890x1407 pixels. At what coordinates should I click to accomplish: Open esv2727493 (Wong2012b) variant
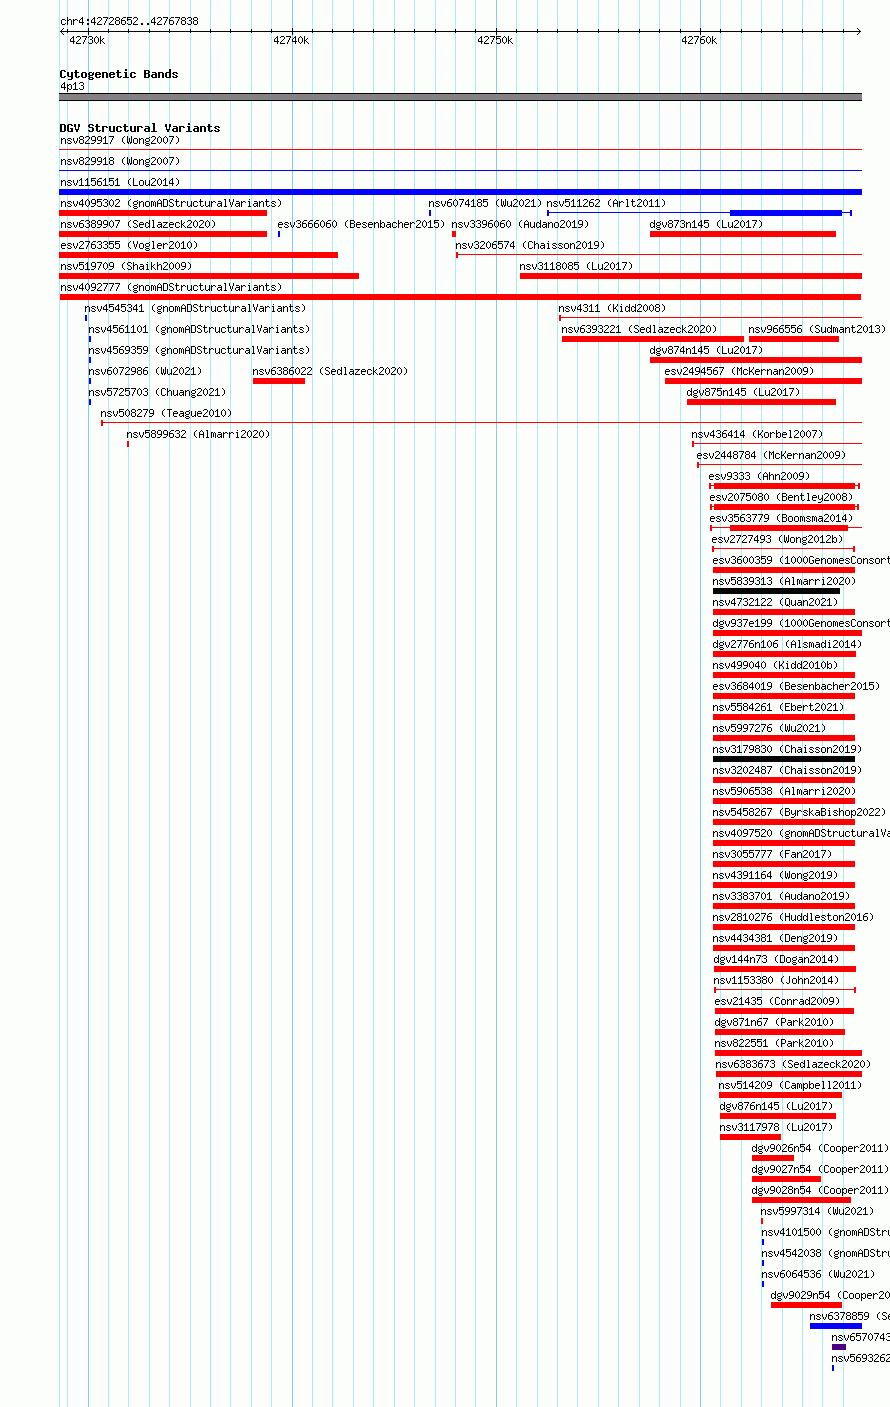point(778,539)
